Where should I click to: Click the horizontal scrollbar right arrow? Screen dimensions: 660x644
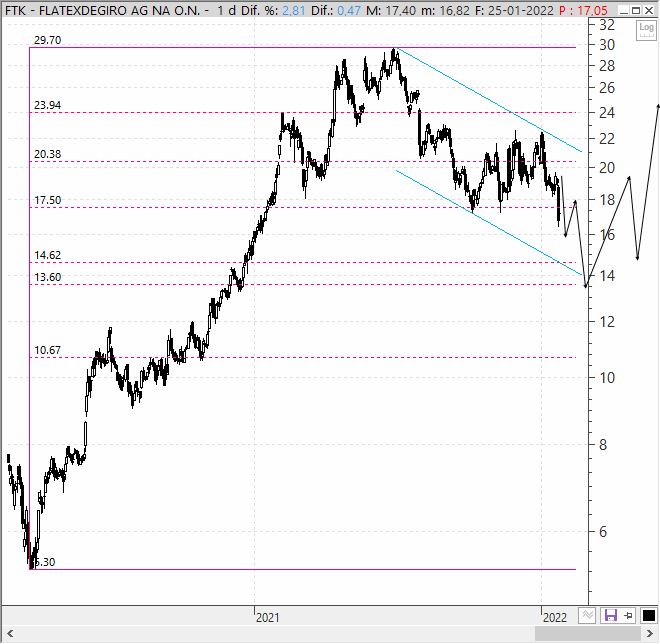pos(649,633)
